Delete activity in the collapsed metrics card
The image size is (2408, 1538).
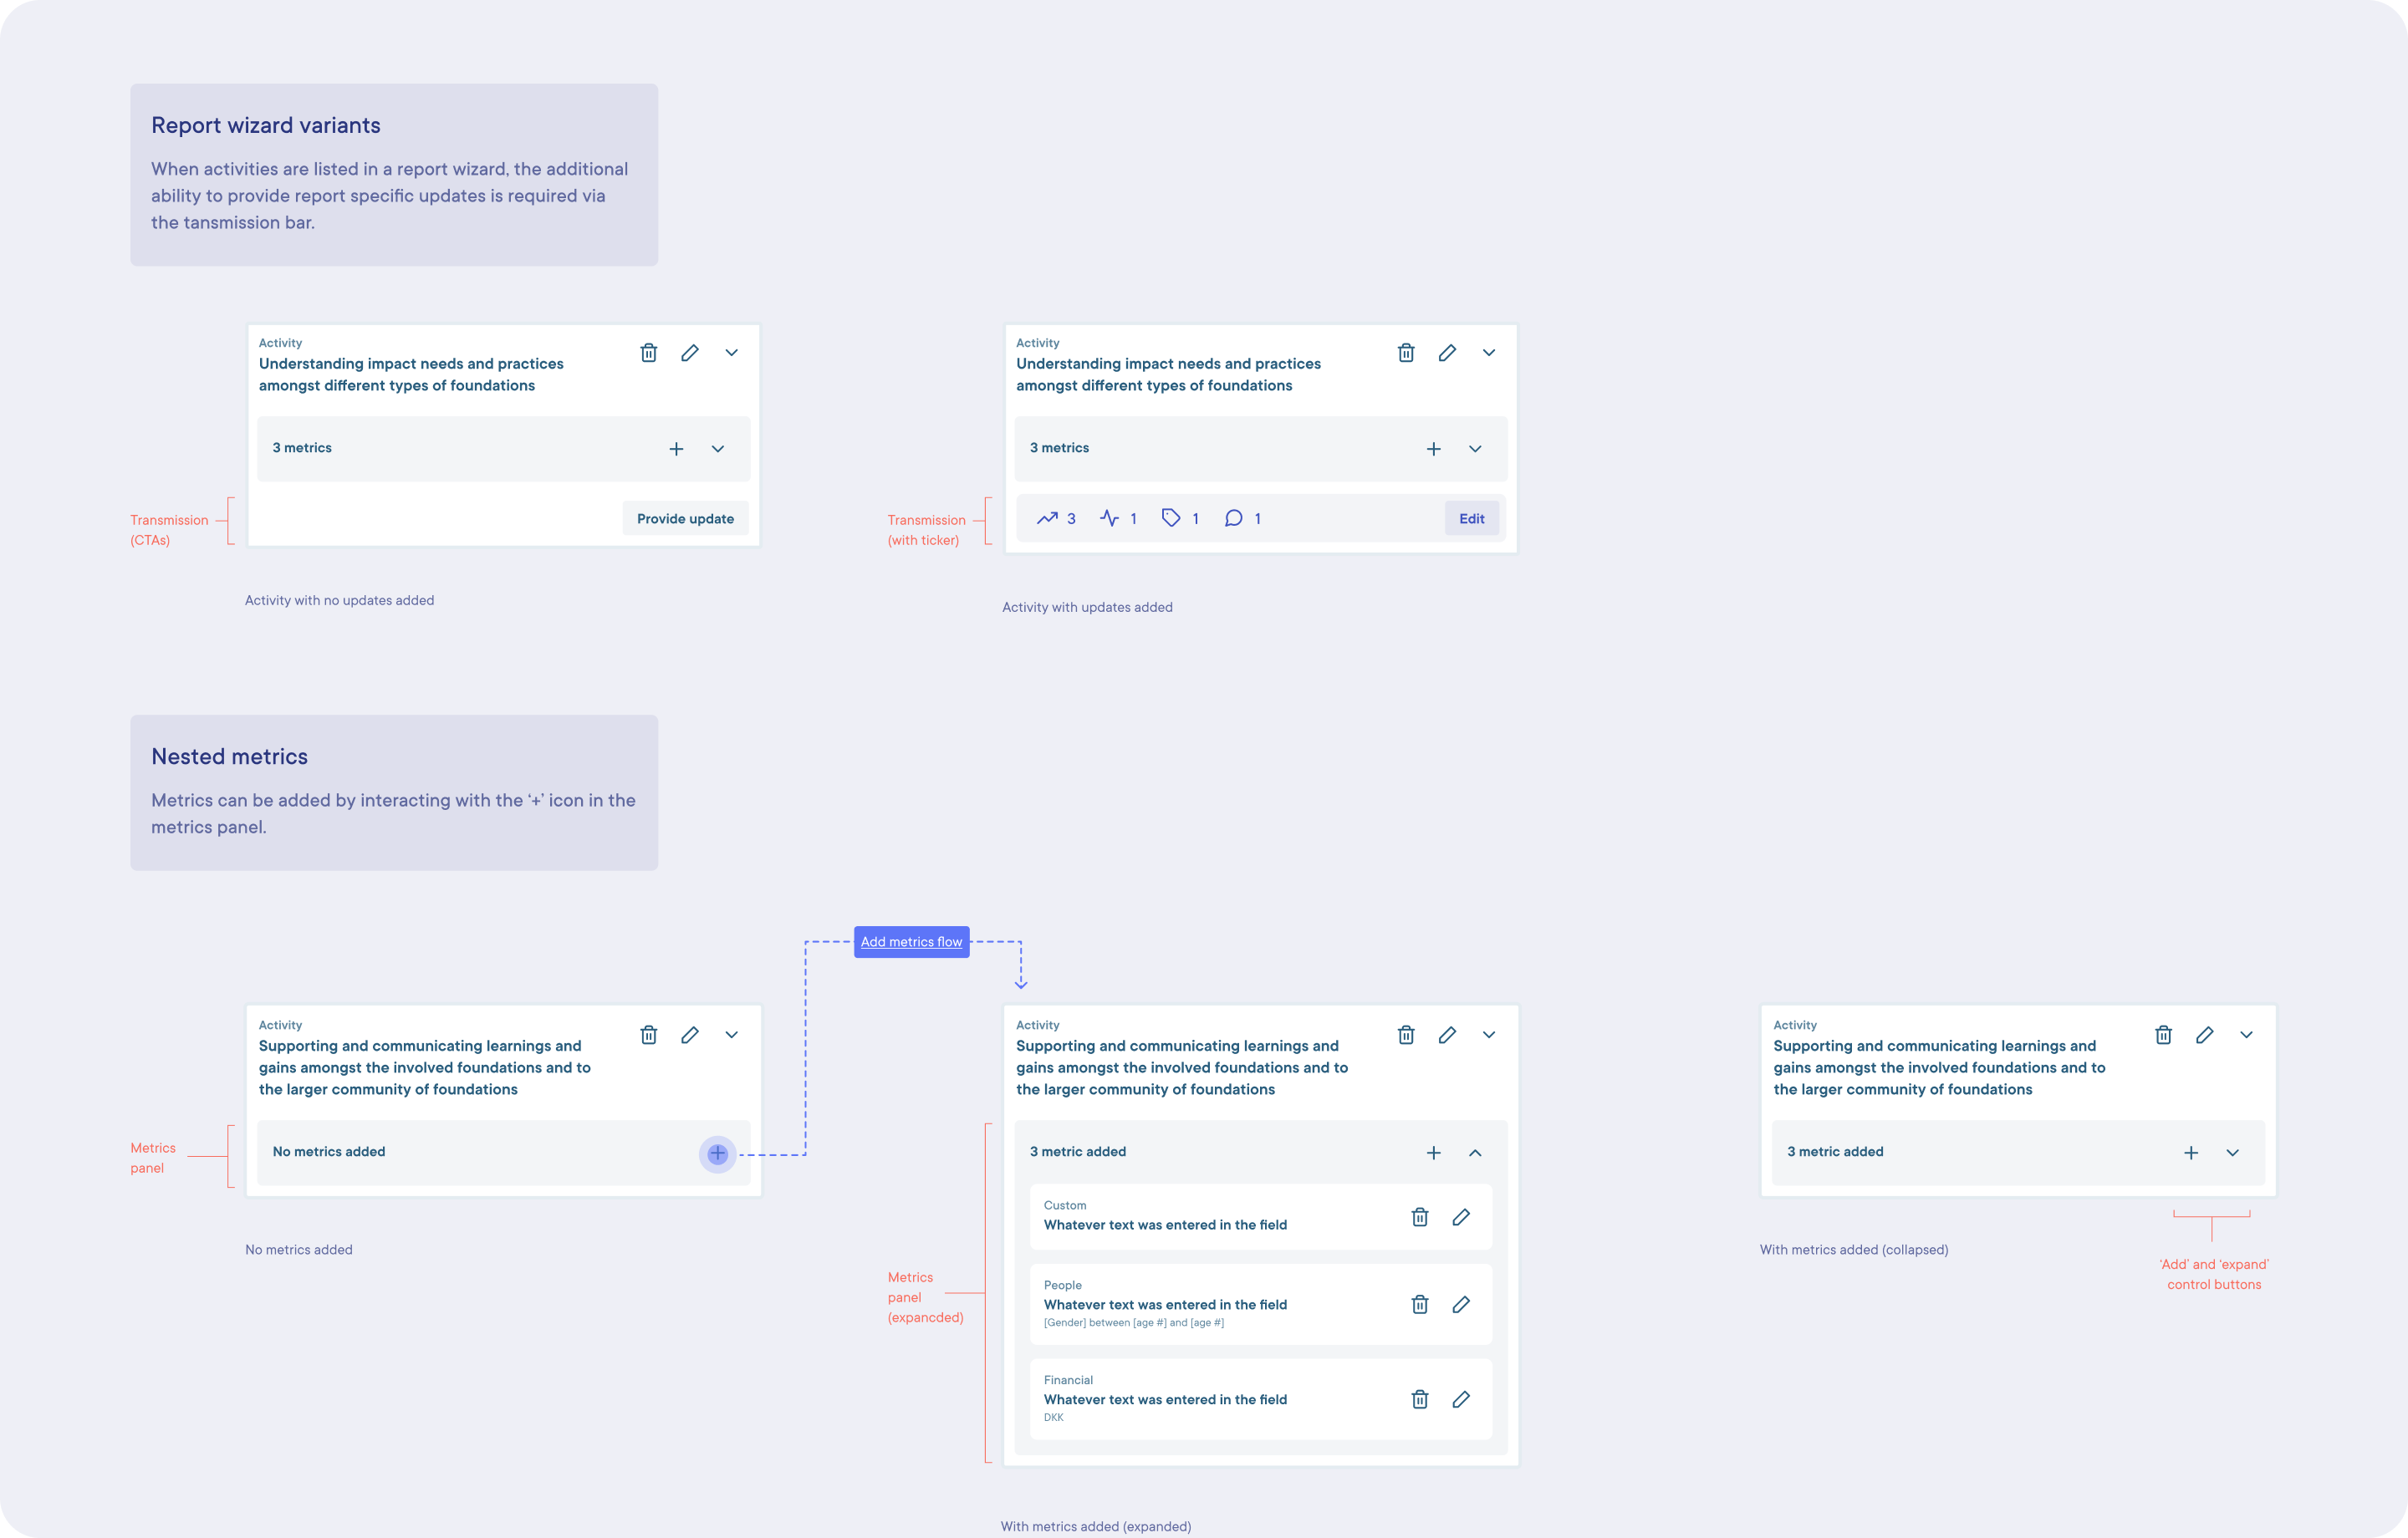[x=2163, y=1035]
